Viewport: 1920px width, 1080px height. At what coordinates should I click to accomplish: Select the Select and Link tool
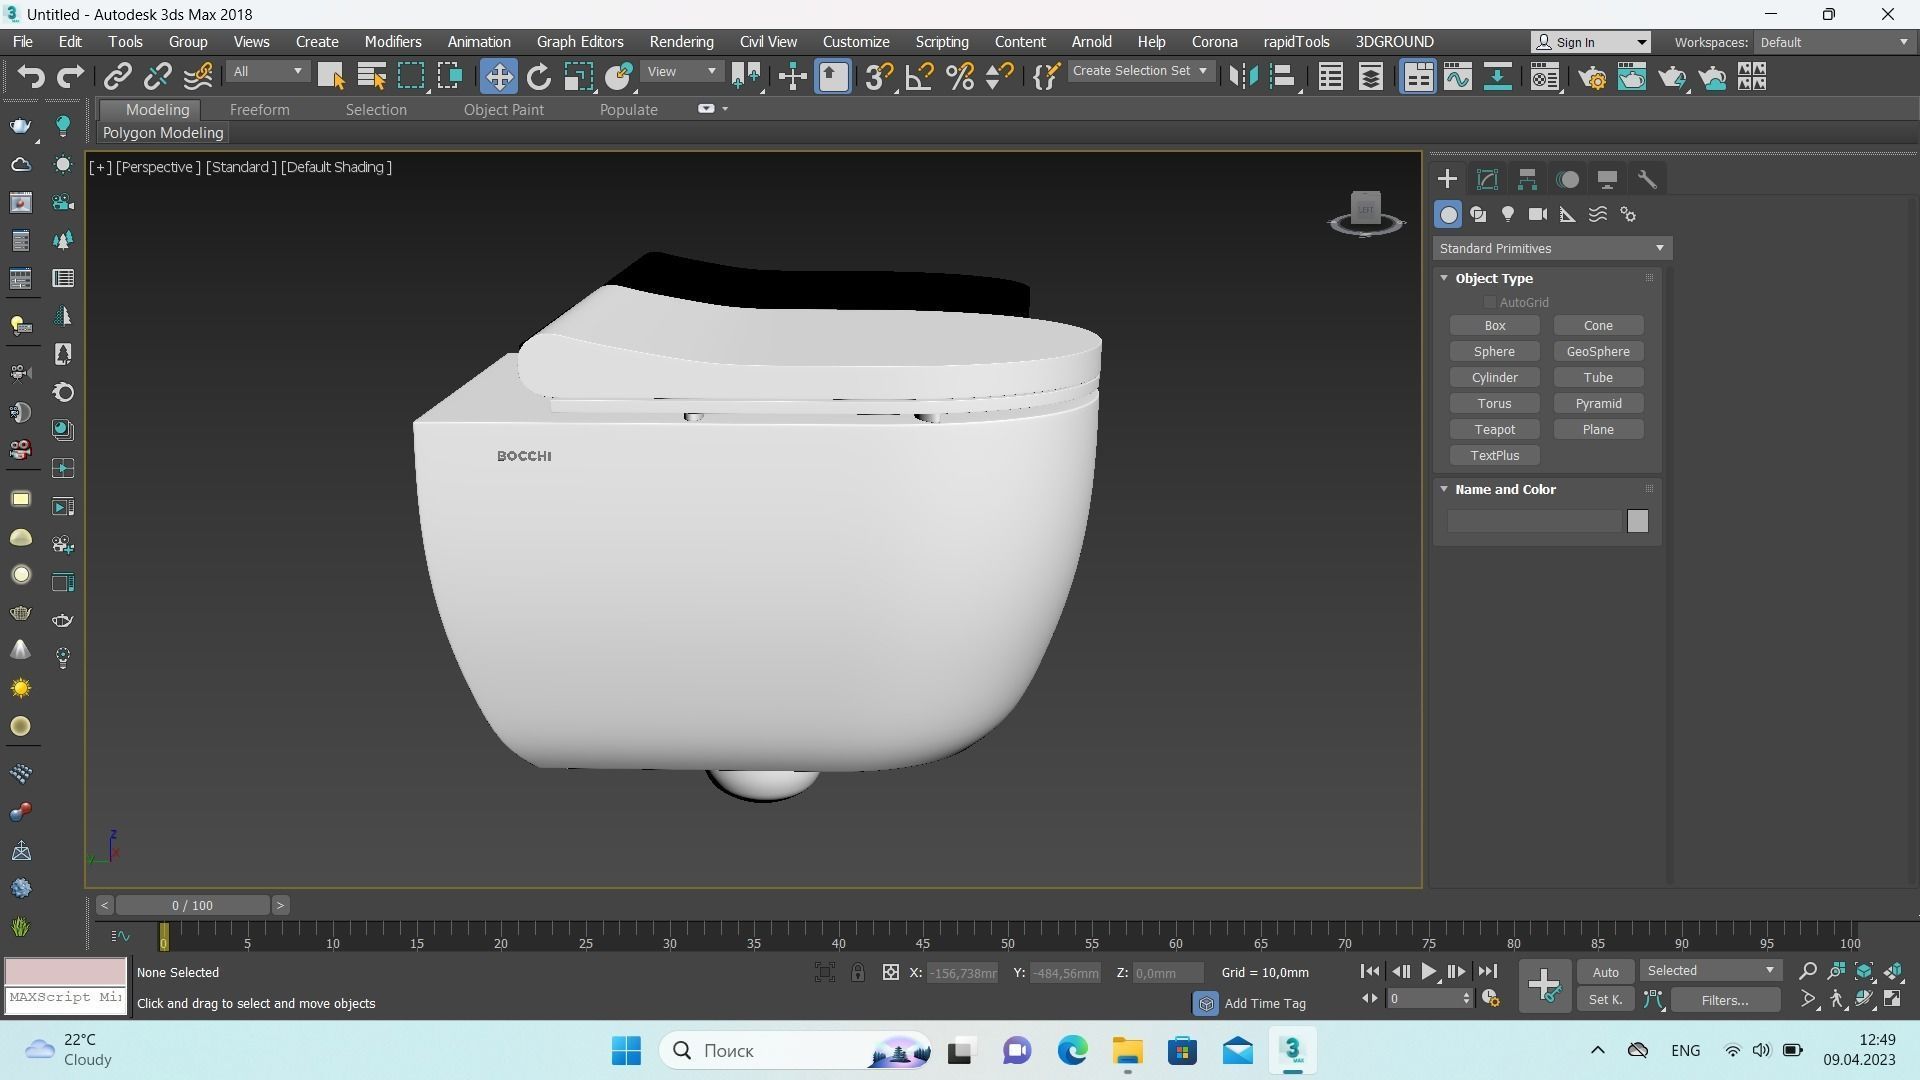coord(118,77)
